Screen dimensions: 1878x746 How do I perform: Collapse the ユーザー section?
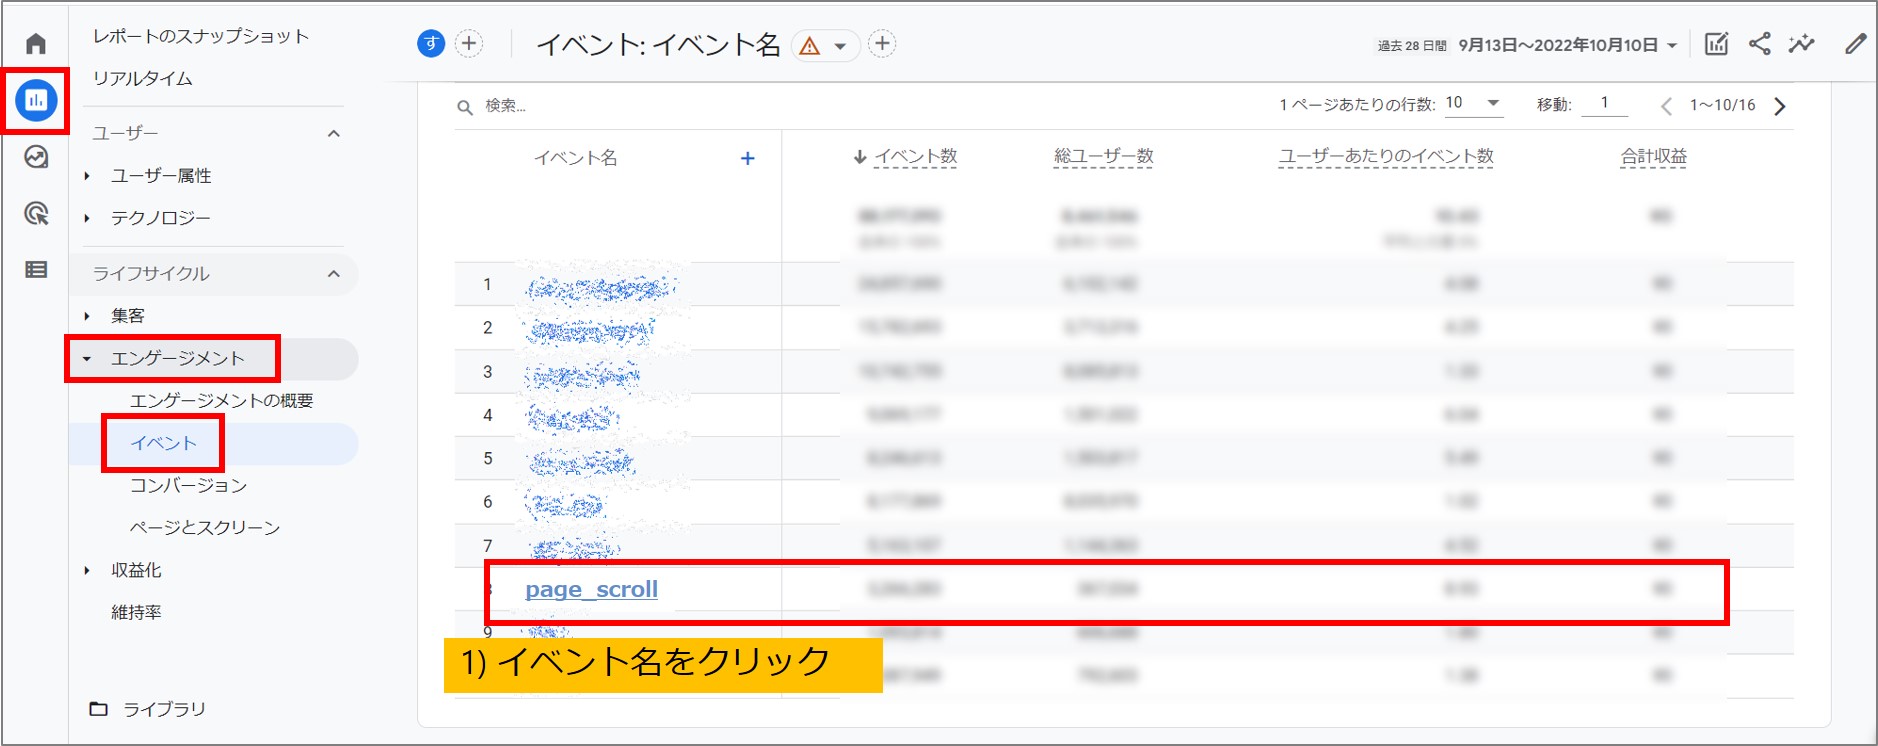(334, 133)
